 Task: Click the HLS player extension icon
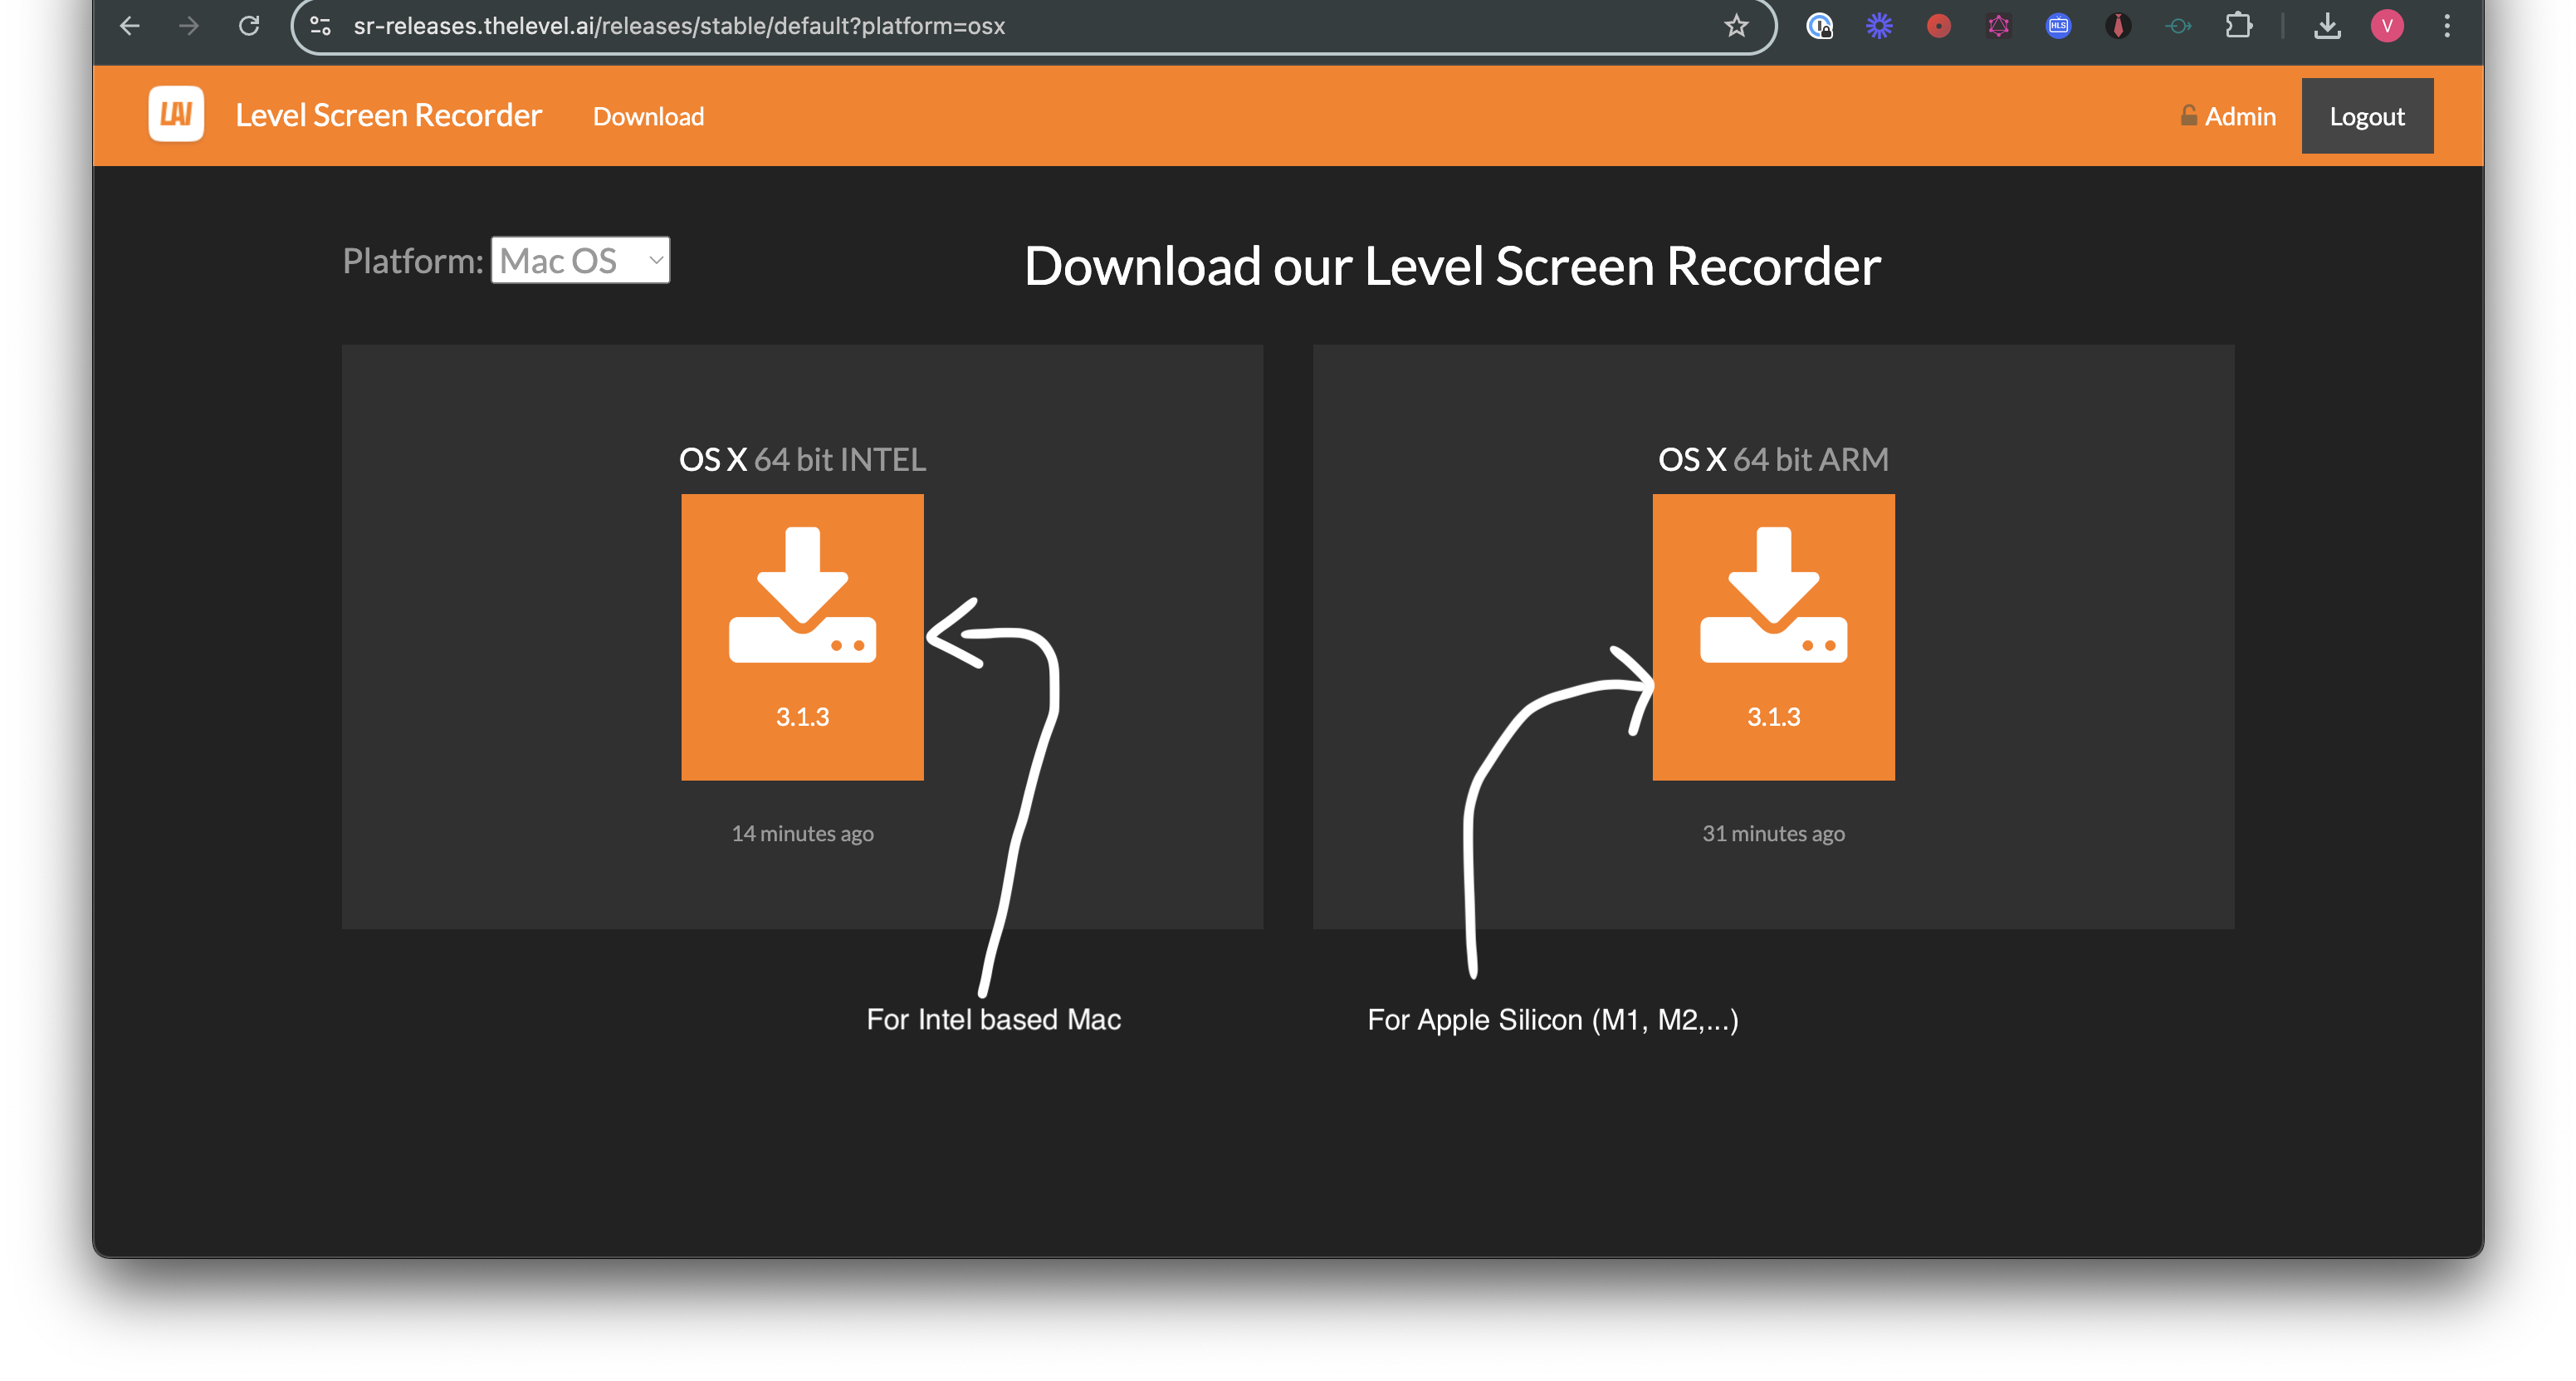pyautogui.click(x=2058, y=26)
